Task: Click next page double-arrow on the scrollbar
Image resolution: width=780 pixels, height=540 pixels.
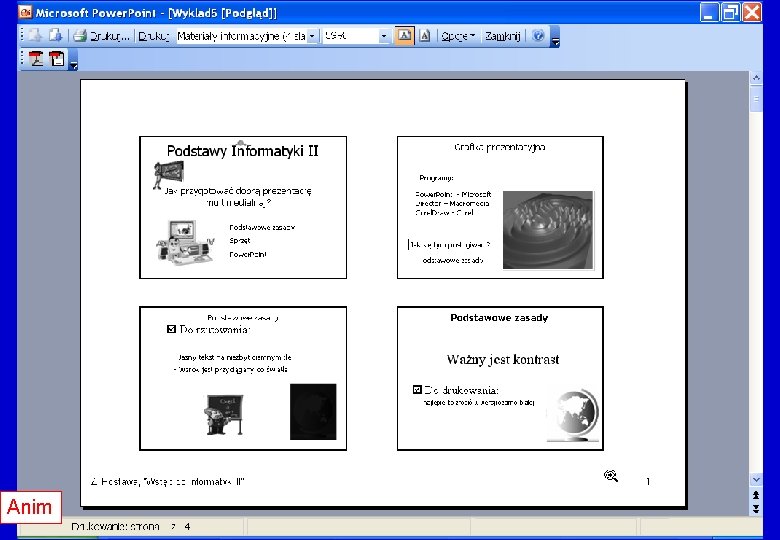Action: 756,509
